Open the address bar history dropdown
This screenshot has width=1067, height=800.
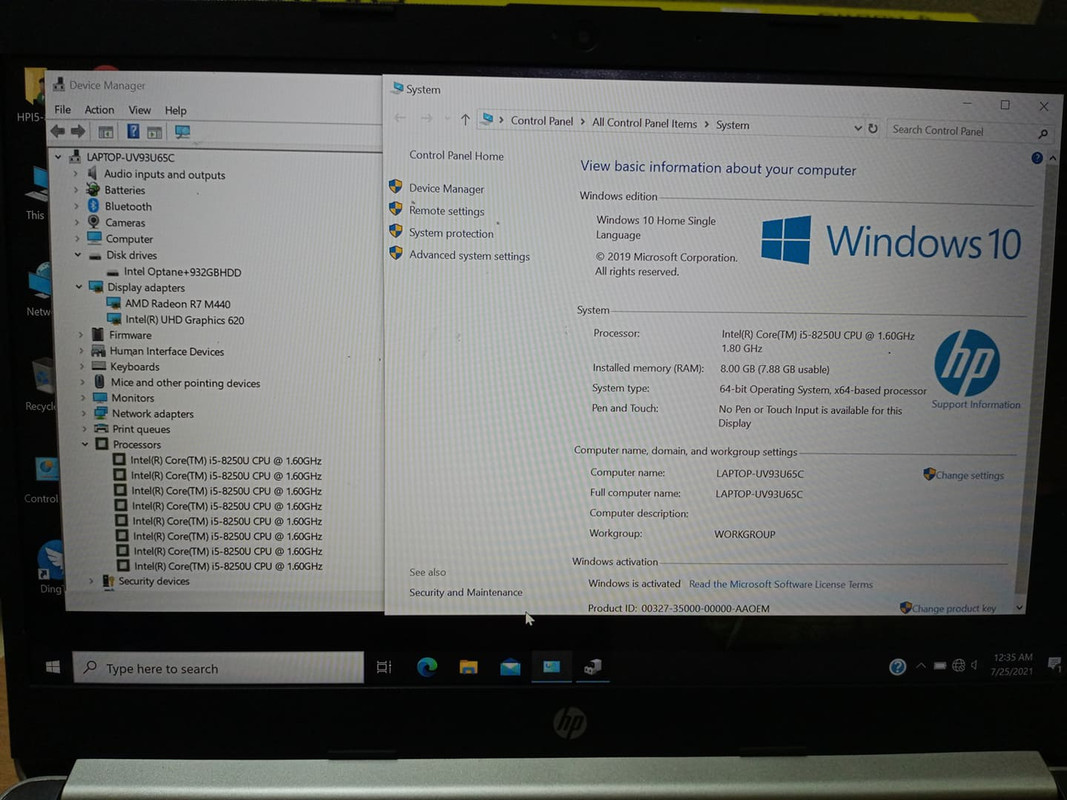(857, 127)
